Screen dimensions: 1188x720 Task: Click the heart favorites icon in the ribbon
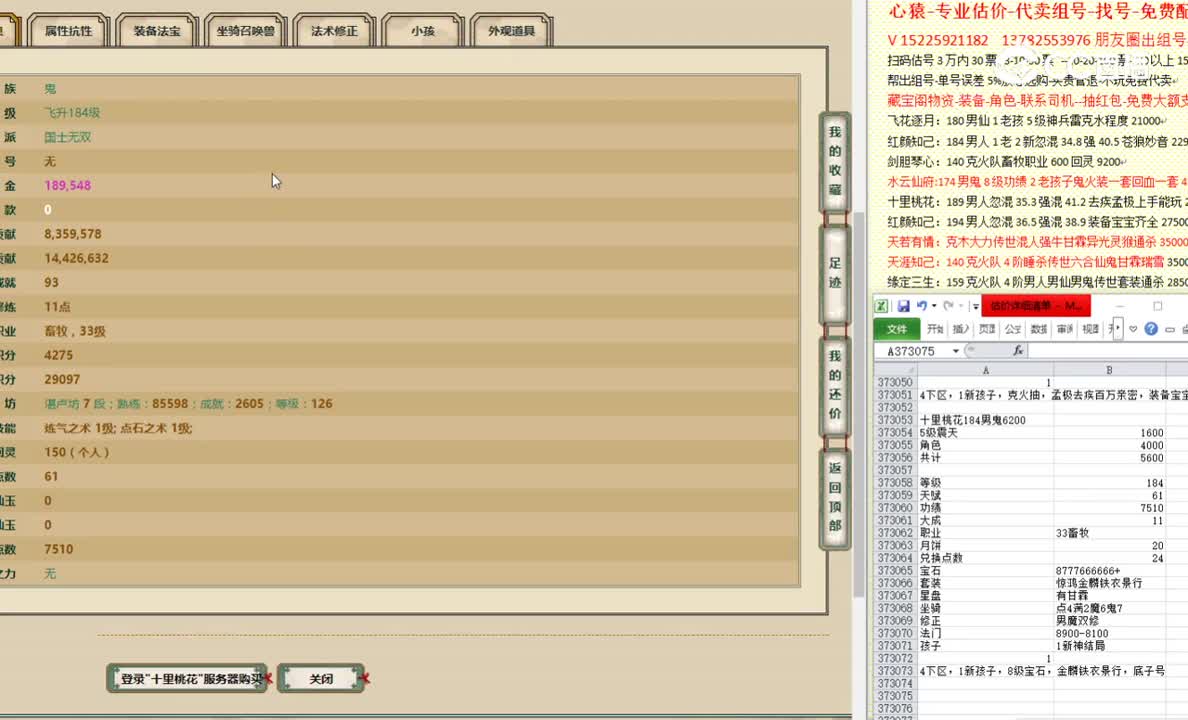click(1133, 328)
